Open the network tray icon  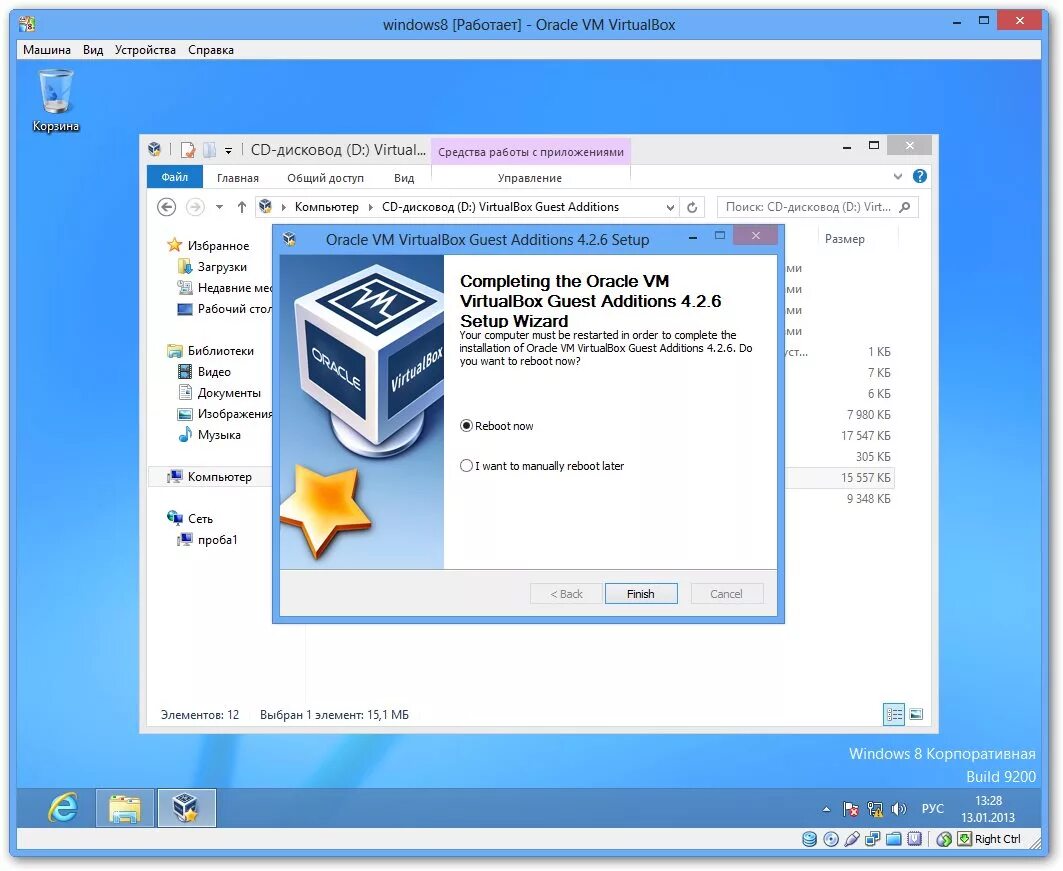[x=875, y=809]
